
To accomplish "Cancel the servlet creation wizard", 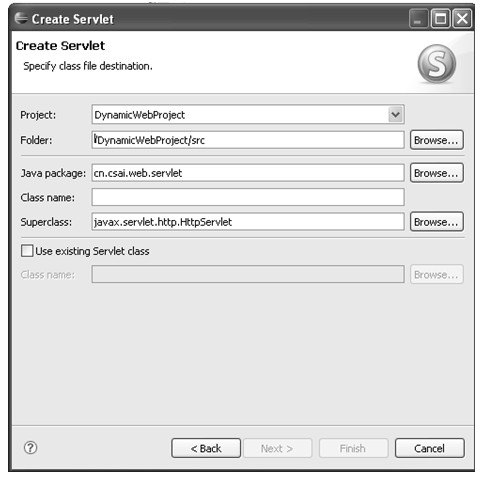I will (x=429, y=448).
